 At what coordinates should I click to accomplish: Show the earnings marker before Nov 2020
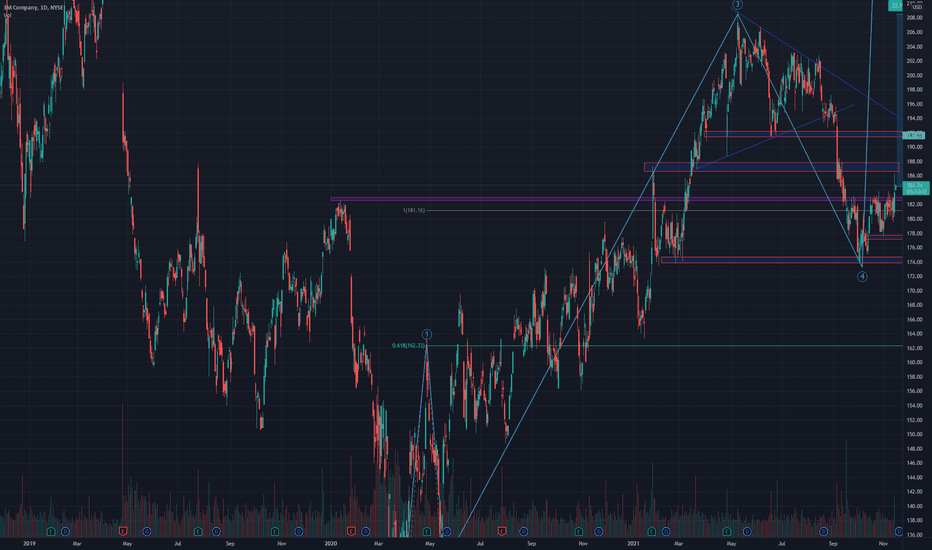point(578,531)
